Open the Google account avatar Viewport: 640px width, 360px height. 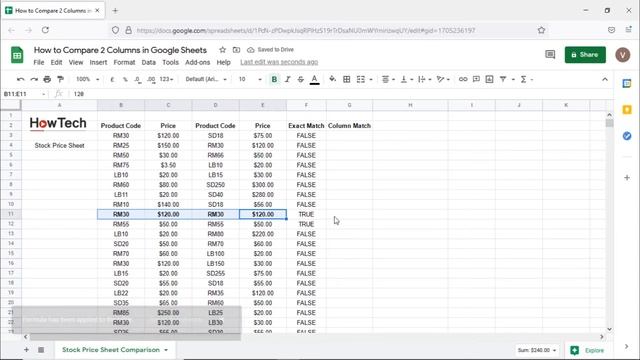[x=622, y=55]
